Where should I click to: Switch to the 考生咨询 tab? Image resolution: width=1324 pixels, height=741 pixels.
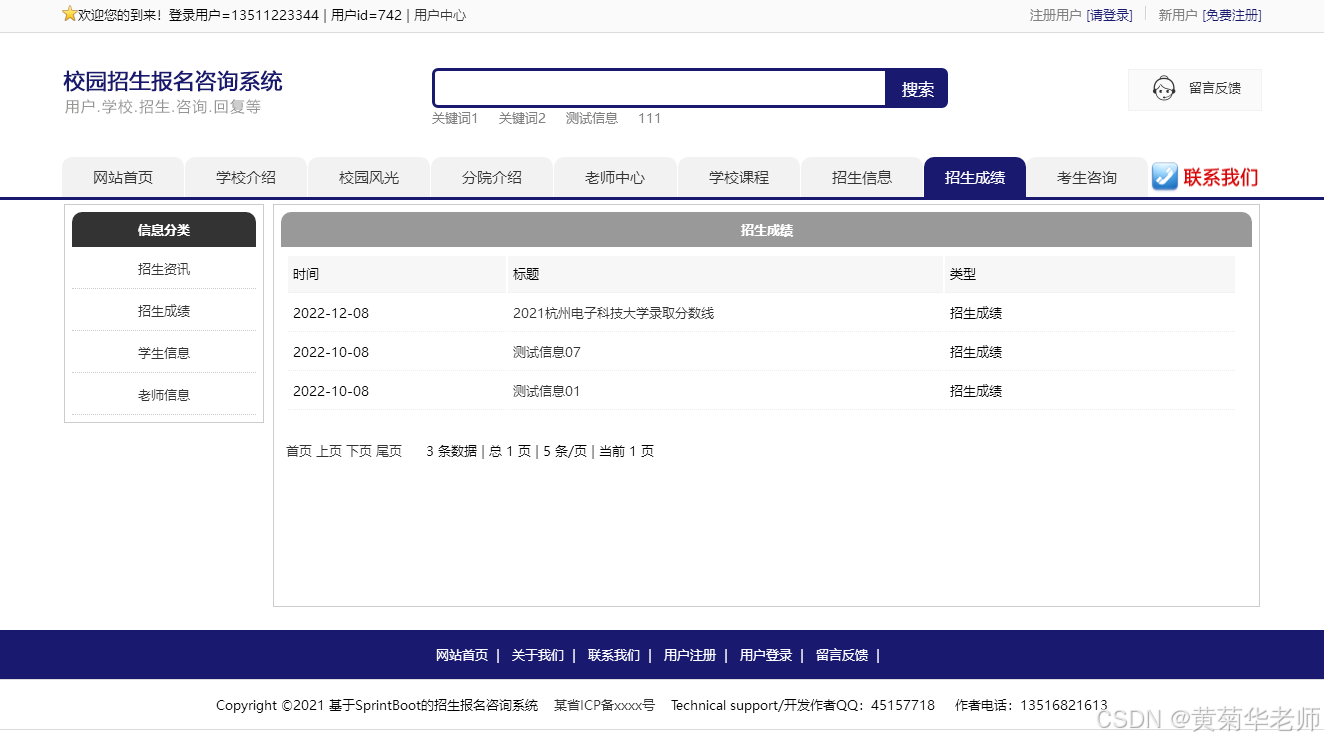pos(1086,177)
